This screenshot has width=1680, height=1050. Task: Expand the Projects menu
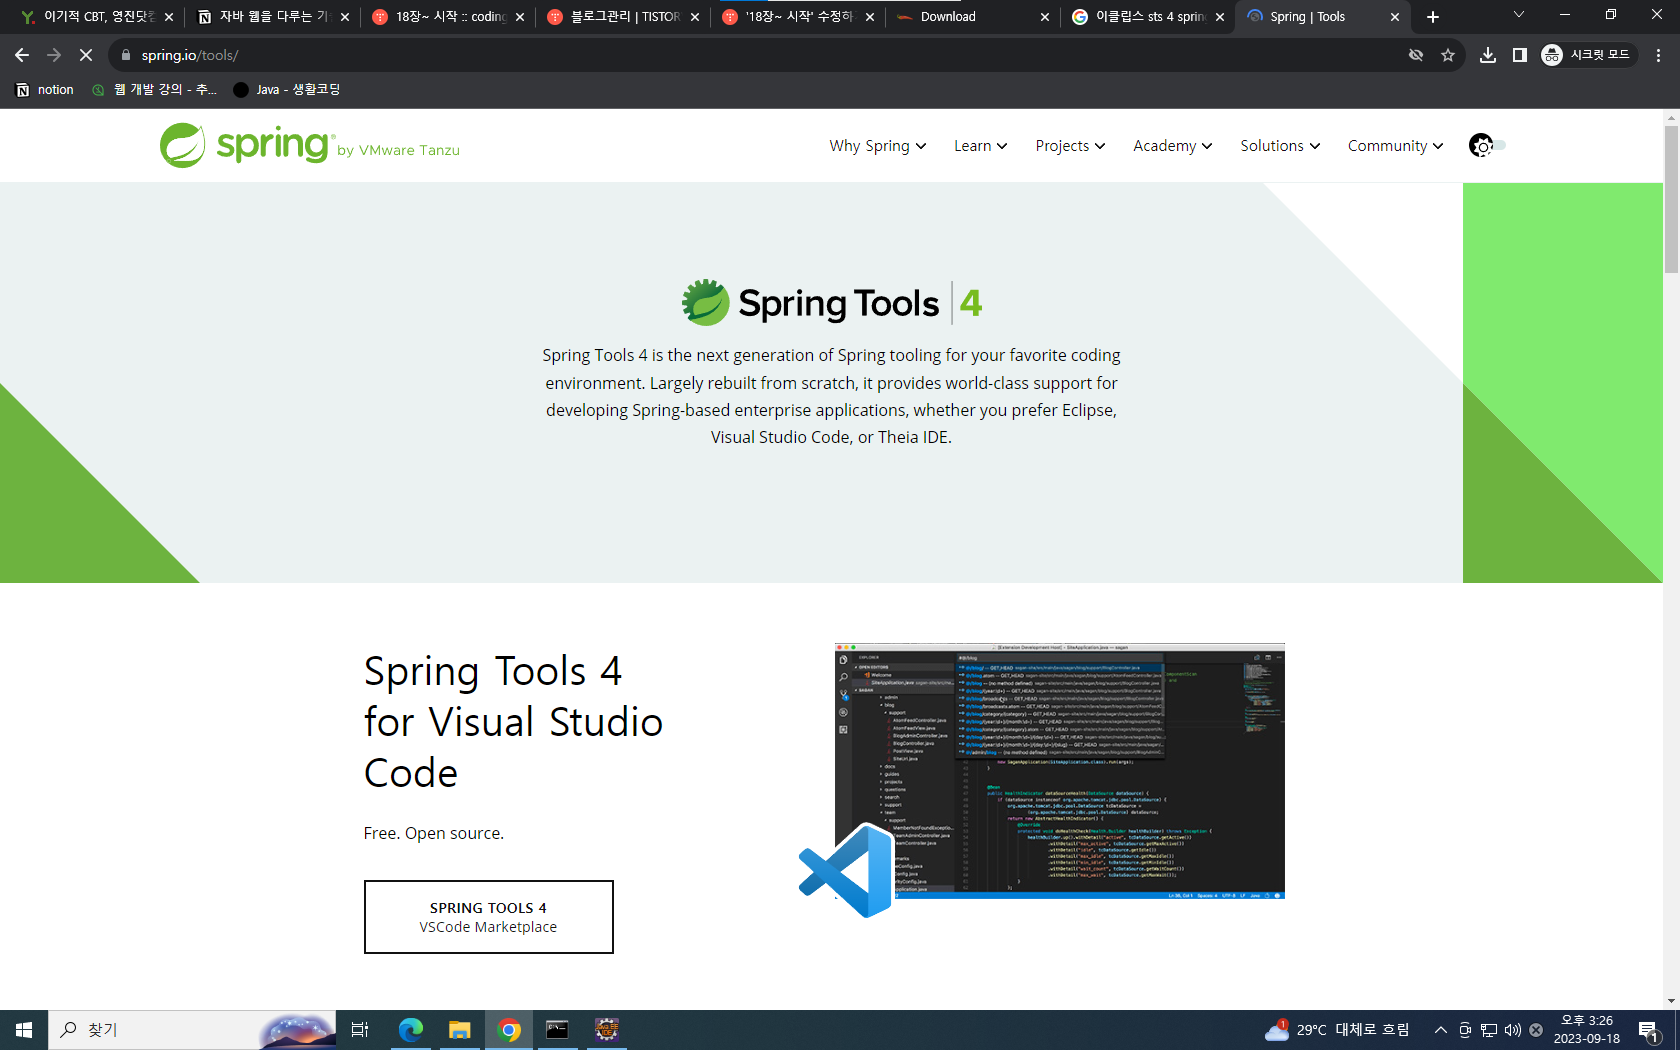1070,146
